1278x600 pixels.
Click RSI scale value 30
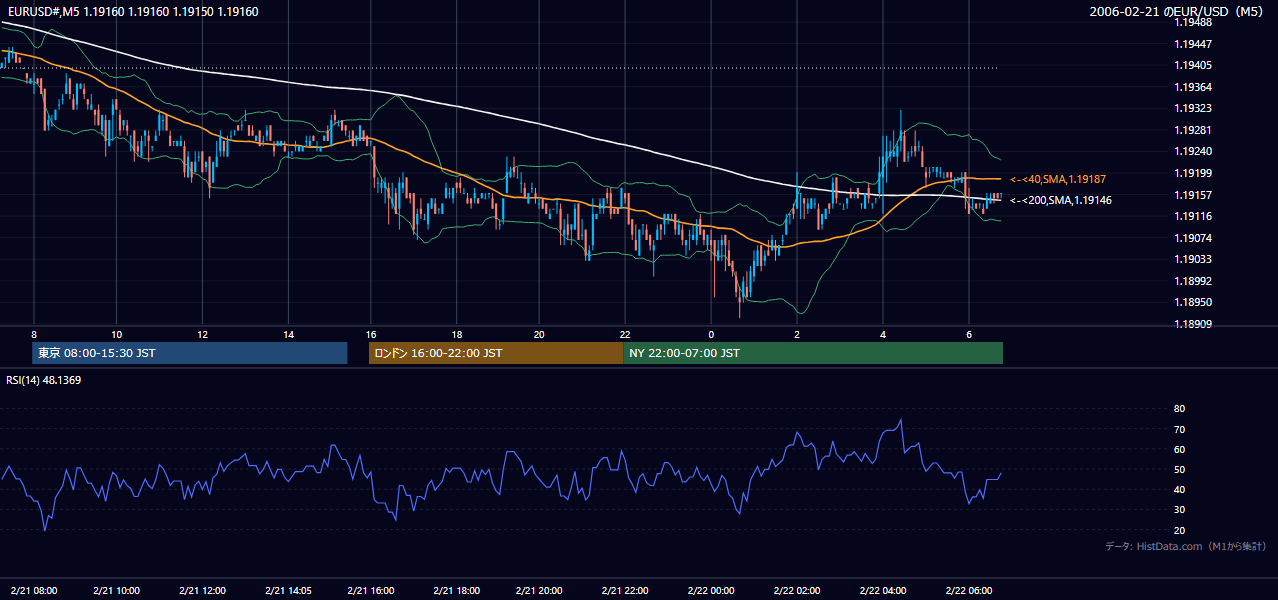[x=1179, y=510]
